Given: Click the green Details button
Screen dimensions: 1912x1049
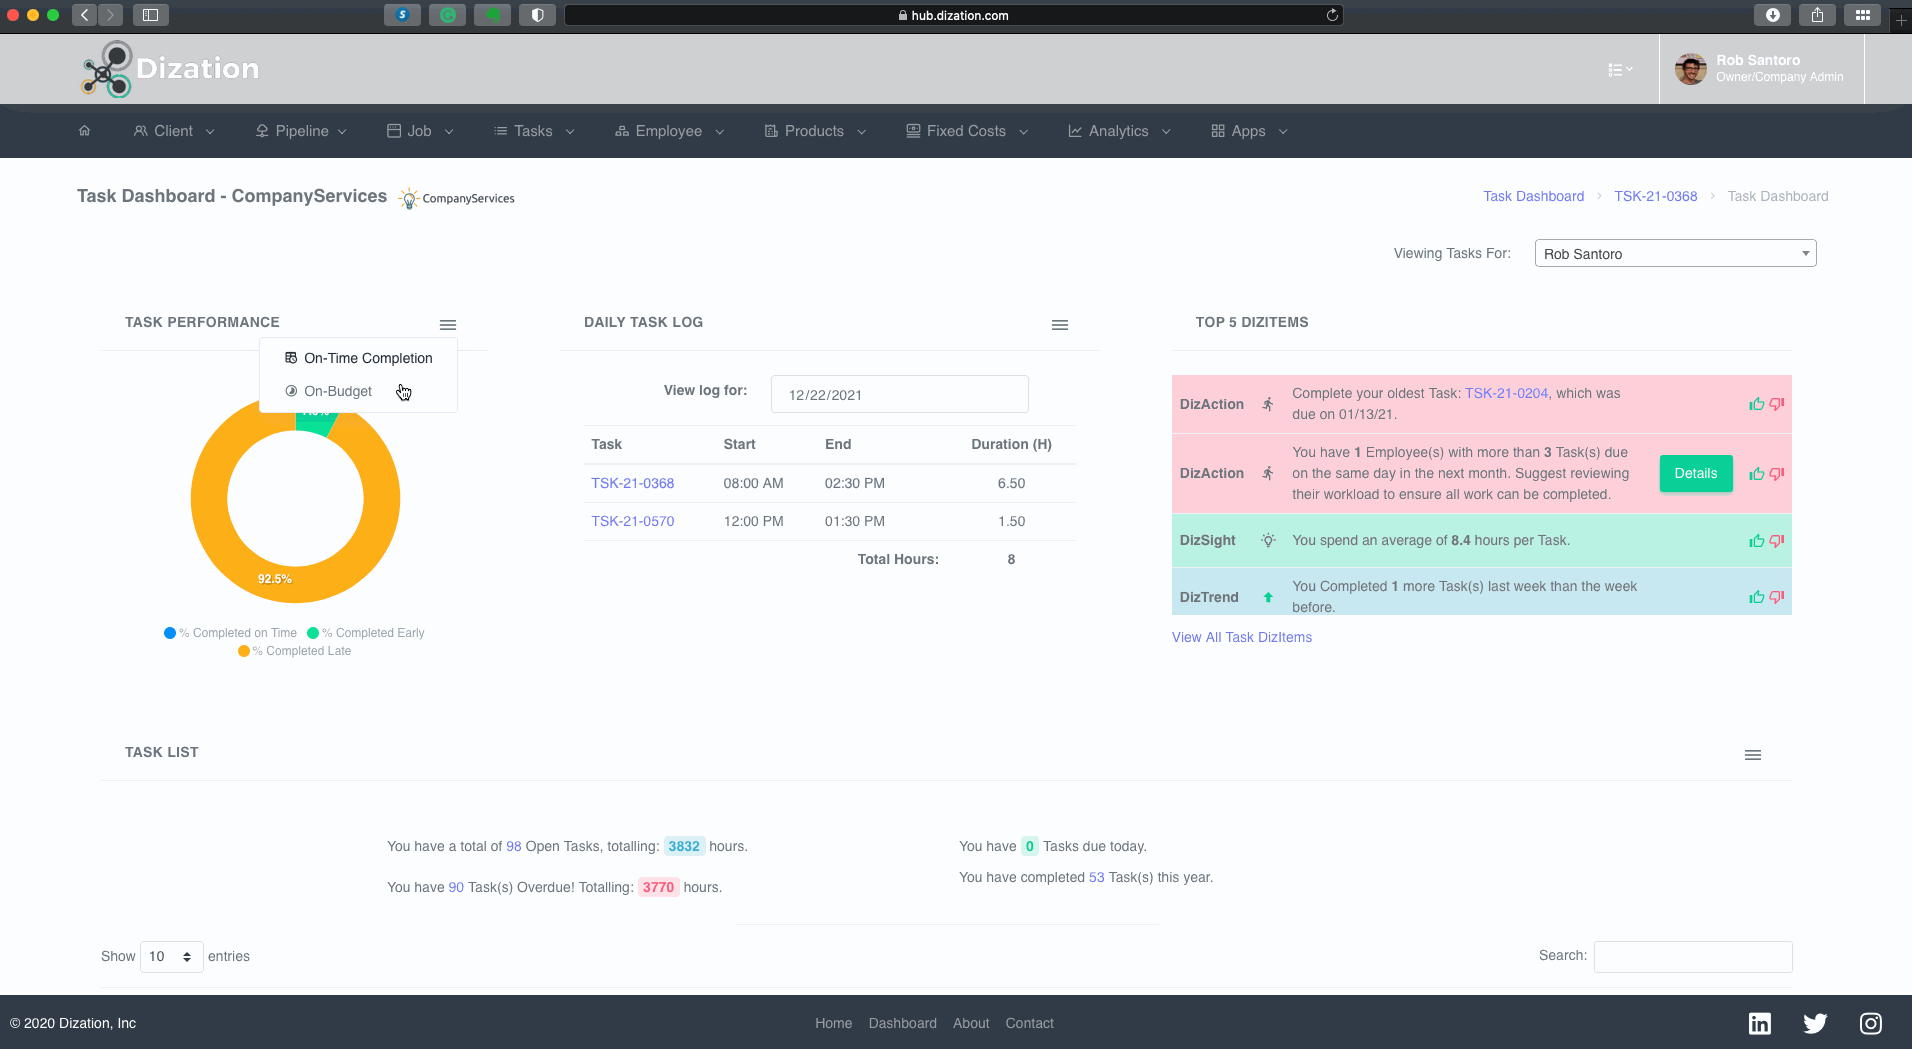Looking at the screenshot, I should (1695, 473).
